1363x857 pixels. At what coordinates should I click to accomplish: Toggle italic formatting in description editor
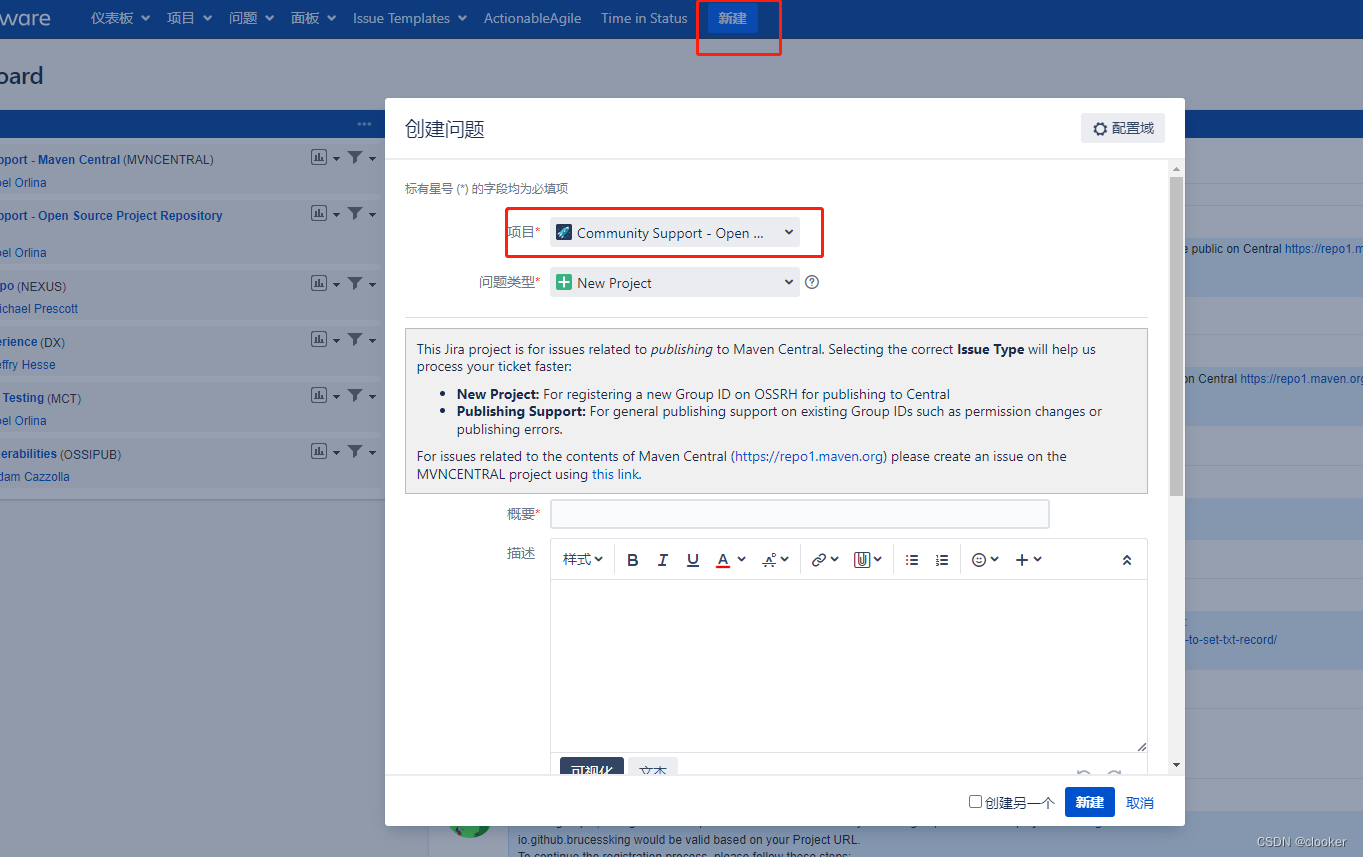[662, 560]
